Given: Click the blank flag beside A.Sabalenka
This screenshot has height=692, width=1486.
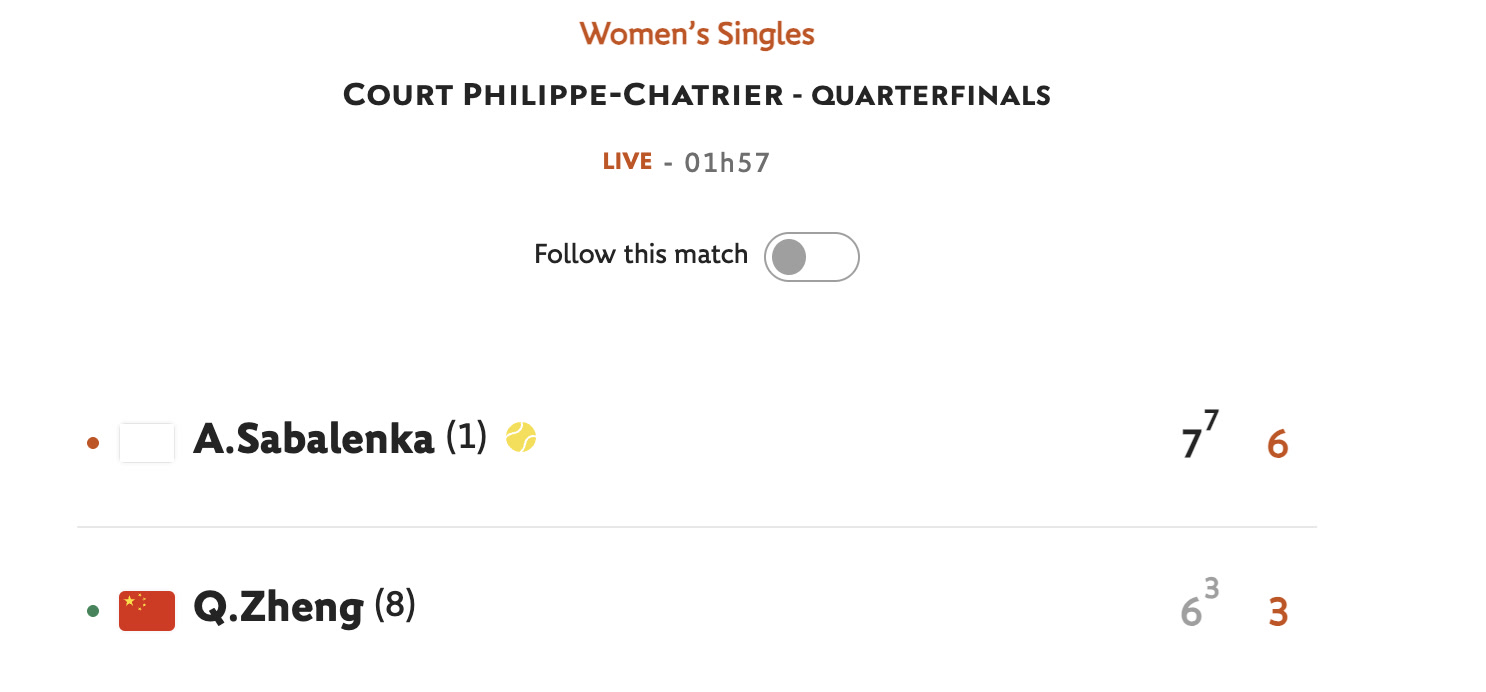Looking at the screenshot, I should click(x=147, y=442).
